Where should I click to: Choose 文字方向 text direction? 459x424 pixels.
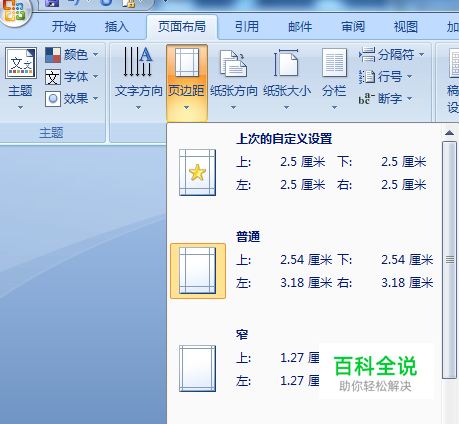138,79
